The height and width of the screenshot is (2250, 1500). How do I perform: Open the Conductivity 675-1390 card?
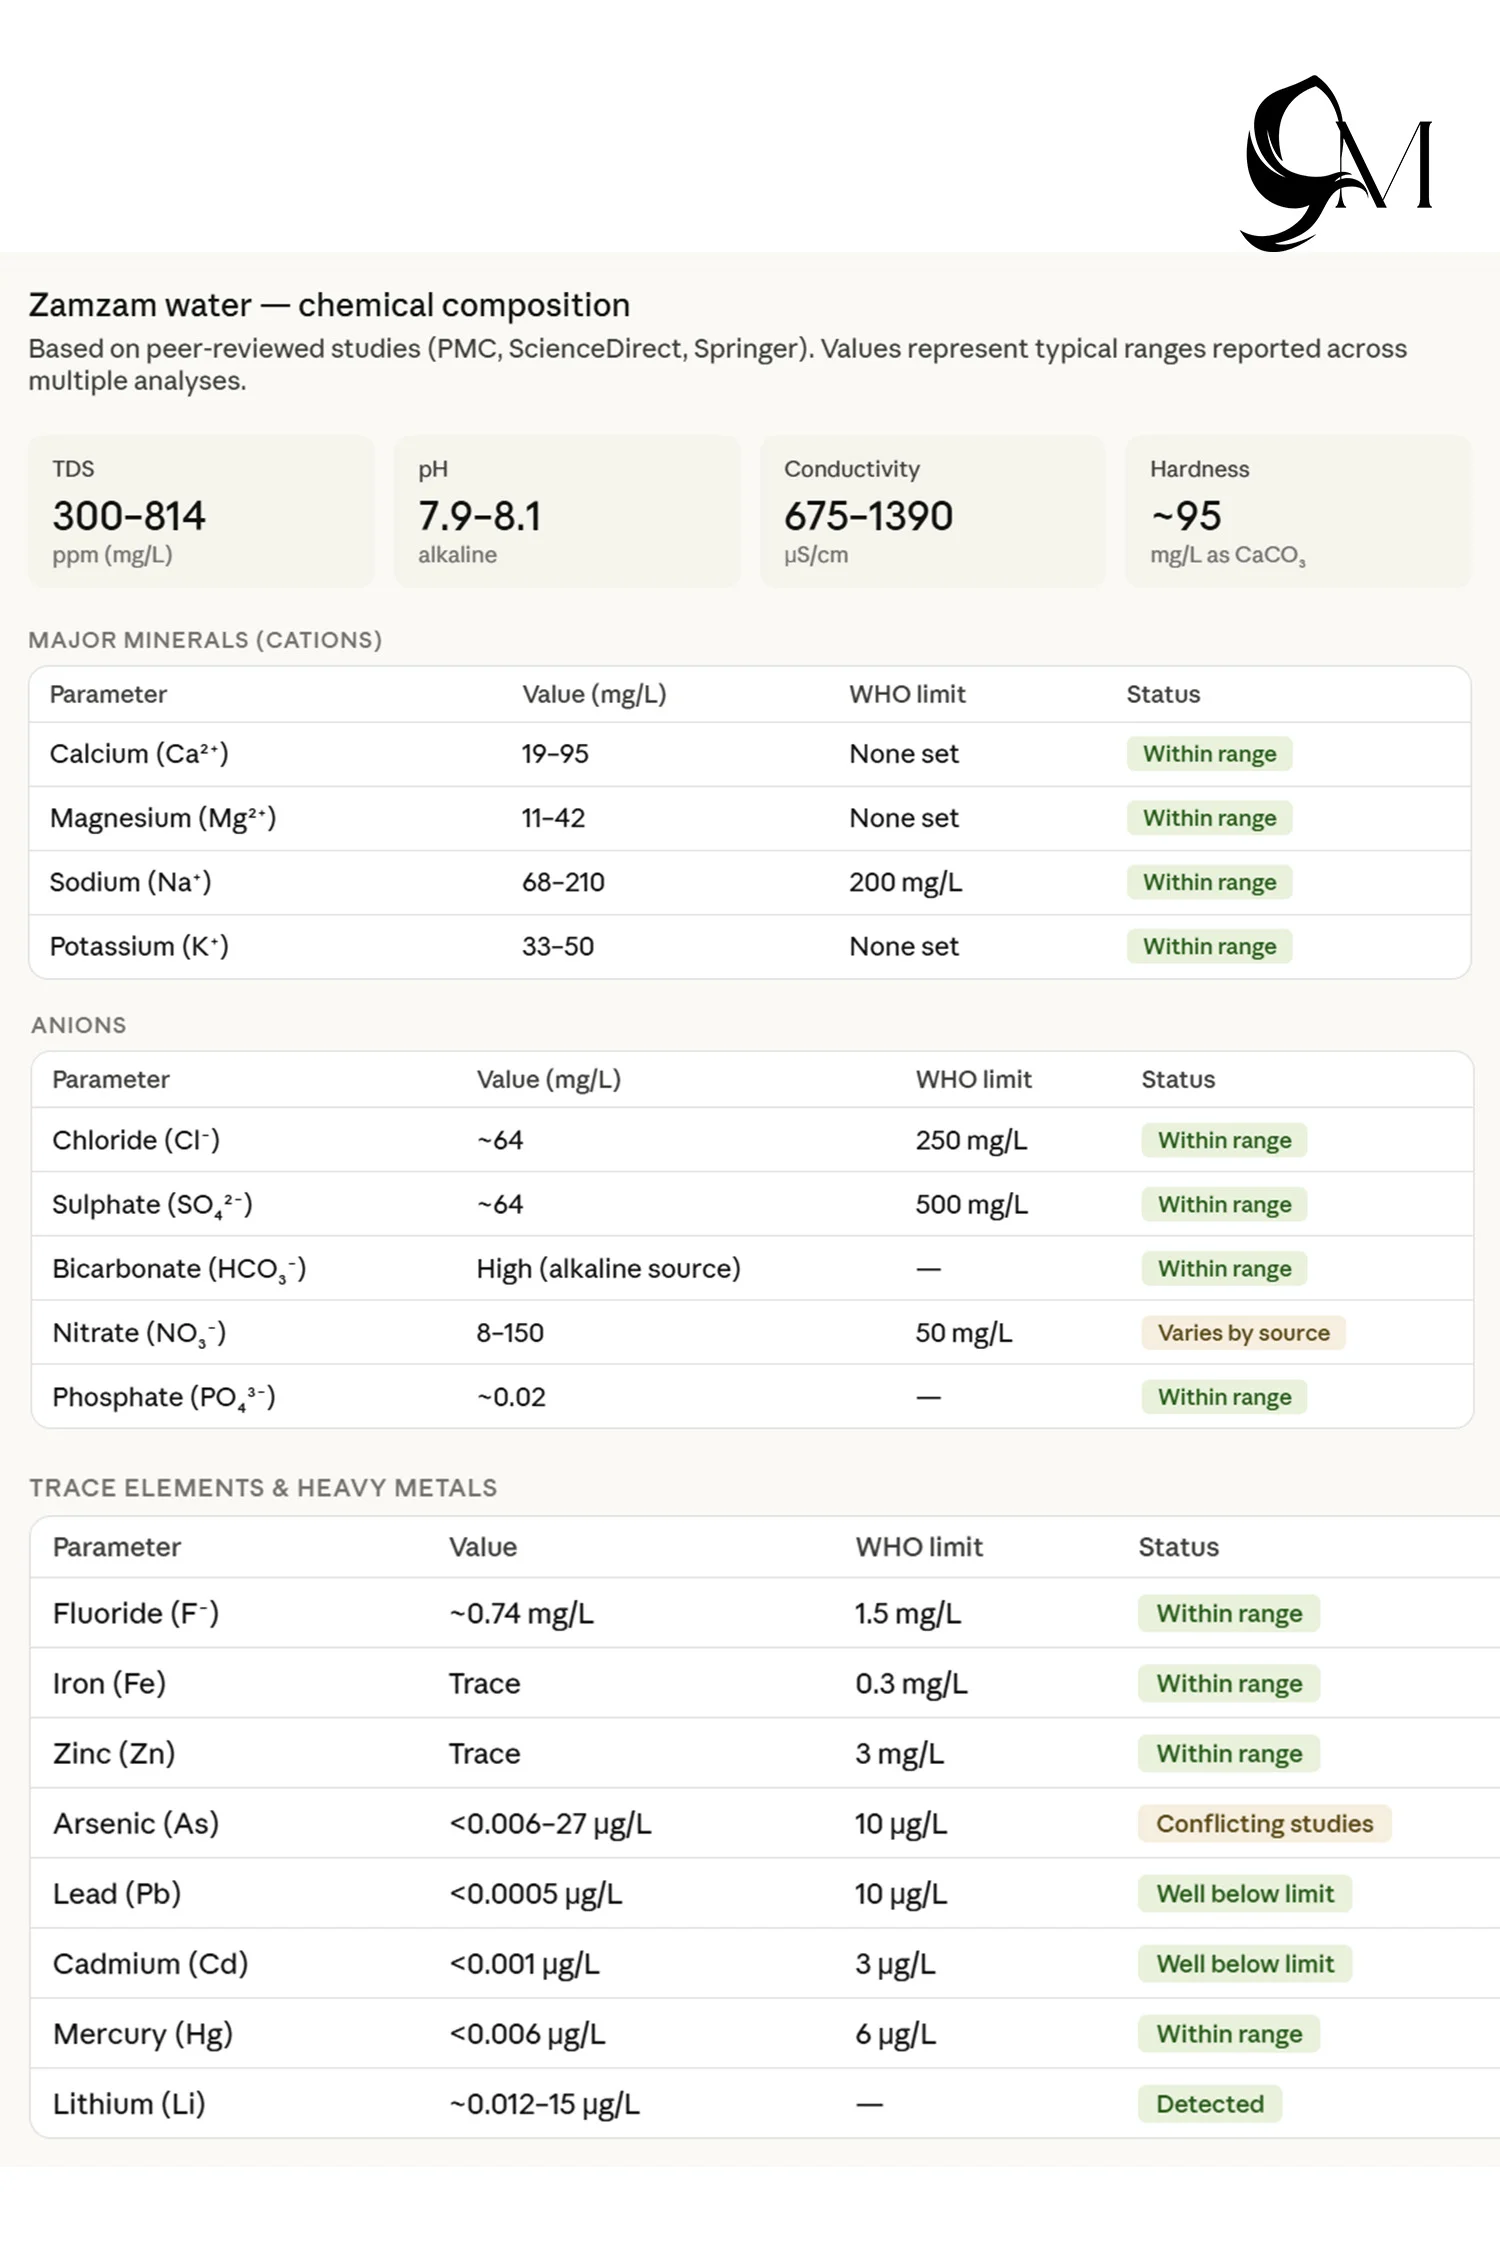(x=932, y=511)
